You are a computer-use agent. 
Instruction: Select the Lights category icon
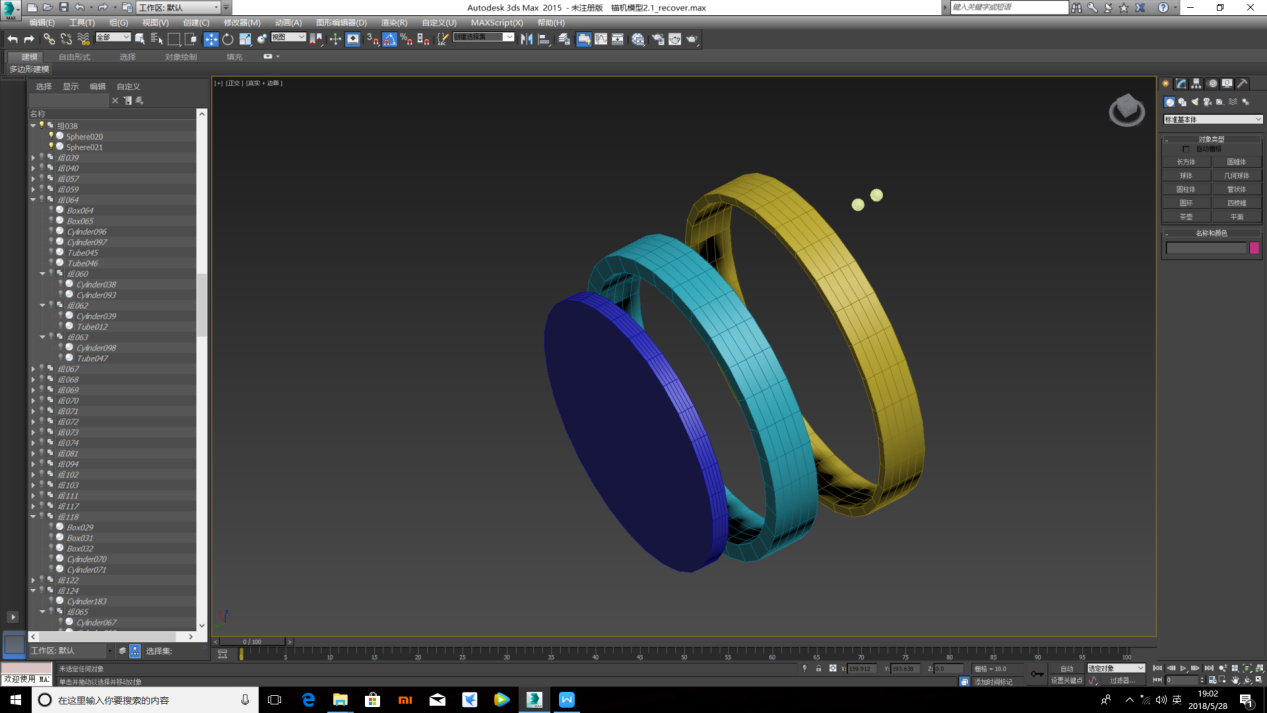[x=1195, y=102]
